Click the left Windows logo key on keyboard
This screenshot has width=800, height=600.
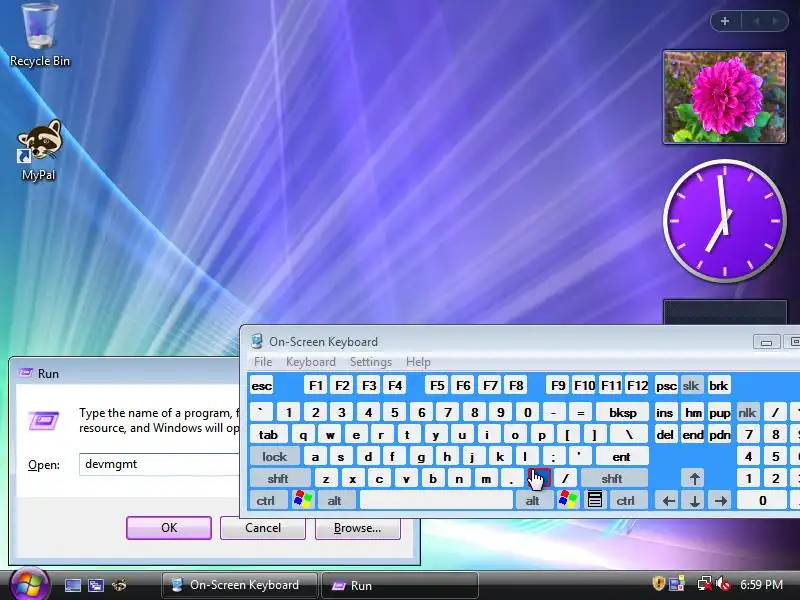(x=303, y=501)
